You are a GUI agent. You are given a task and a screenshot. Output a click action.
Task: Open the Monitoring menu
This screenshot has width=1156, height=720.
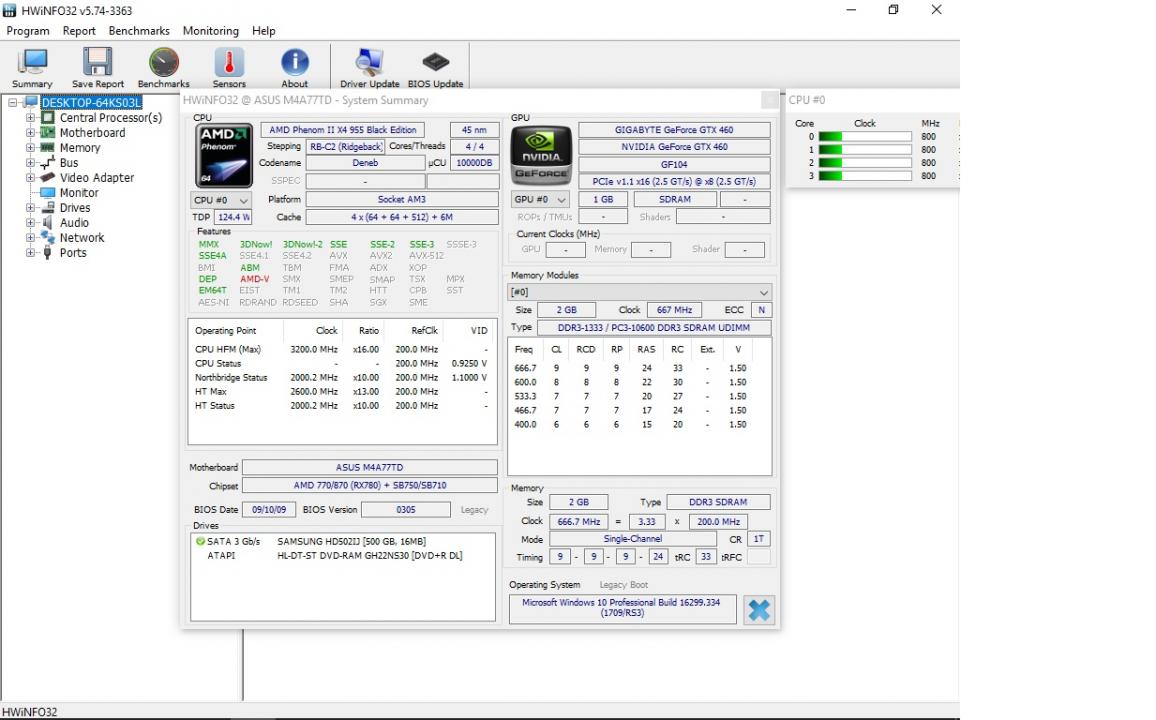(210, 31)
